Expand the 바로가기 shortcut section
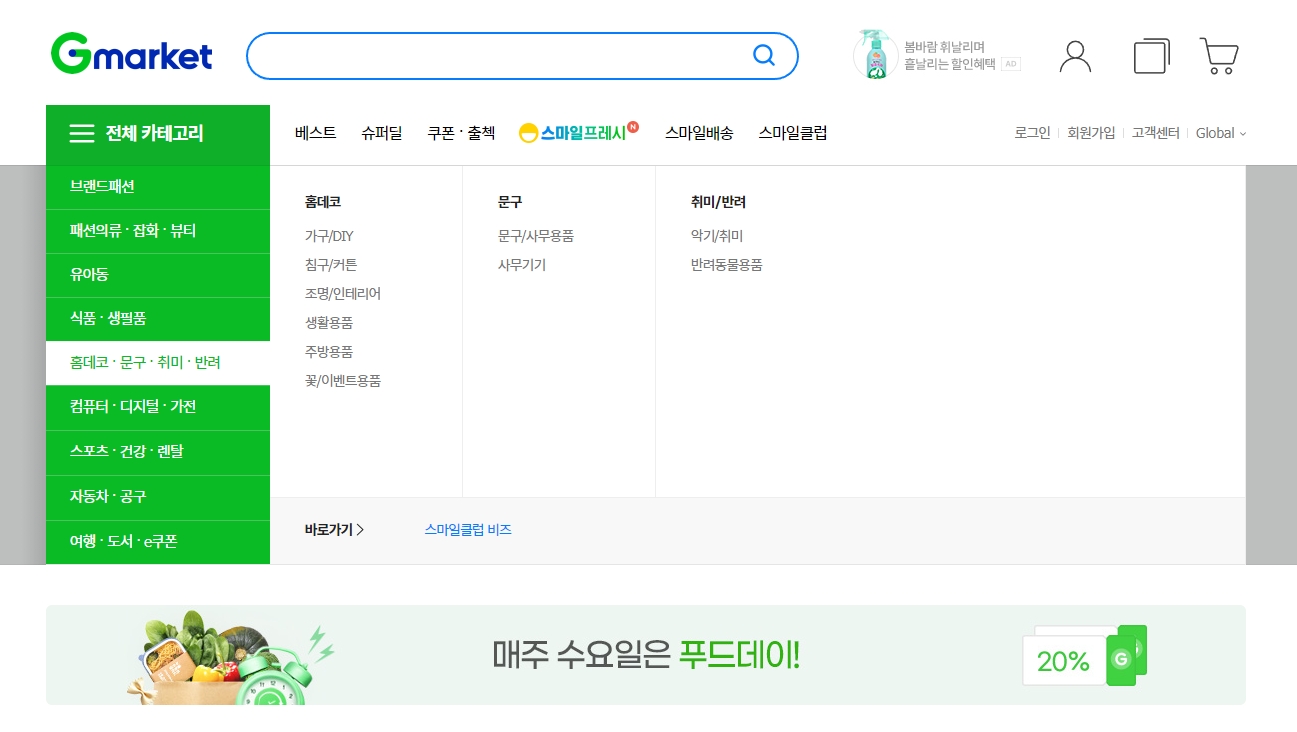This screenshot has width=1297, height=732. pyautogui.click(x=334, y=530)
